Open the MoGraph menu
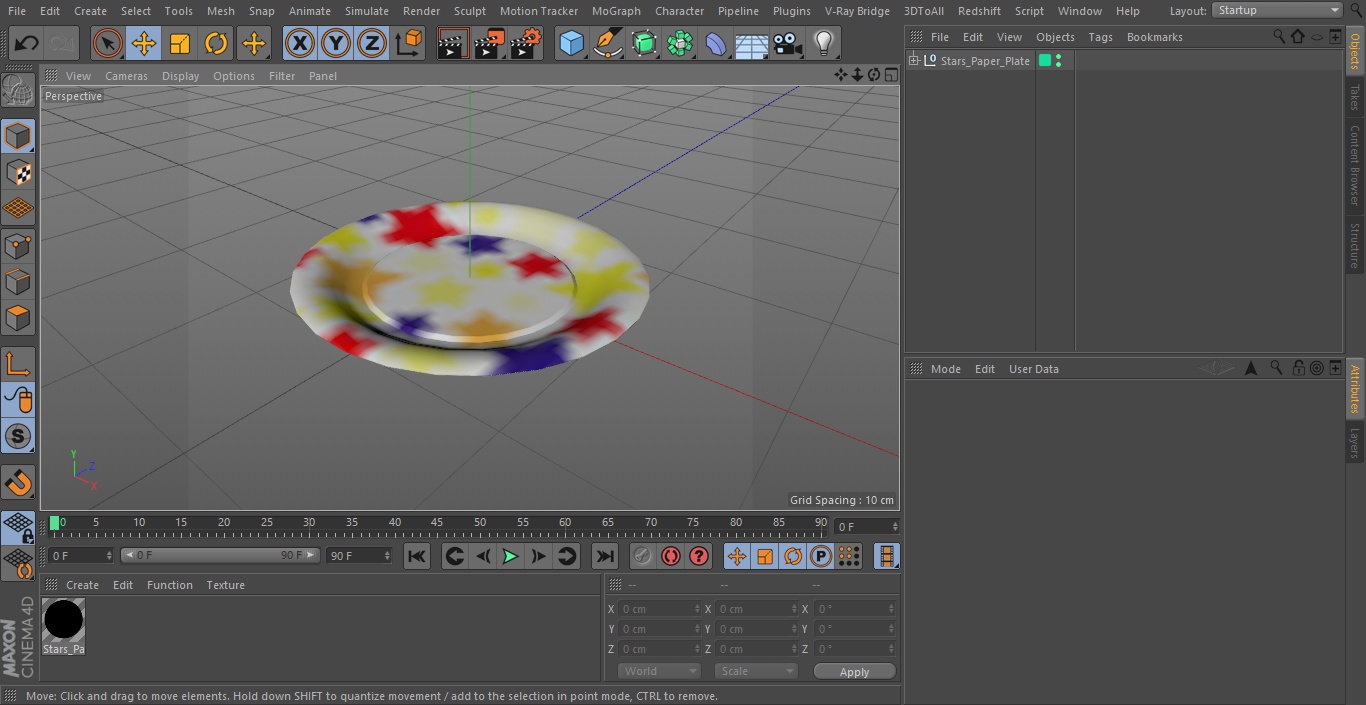The height and width of the screenshot is (705, 1366). [x=616, y=11]
